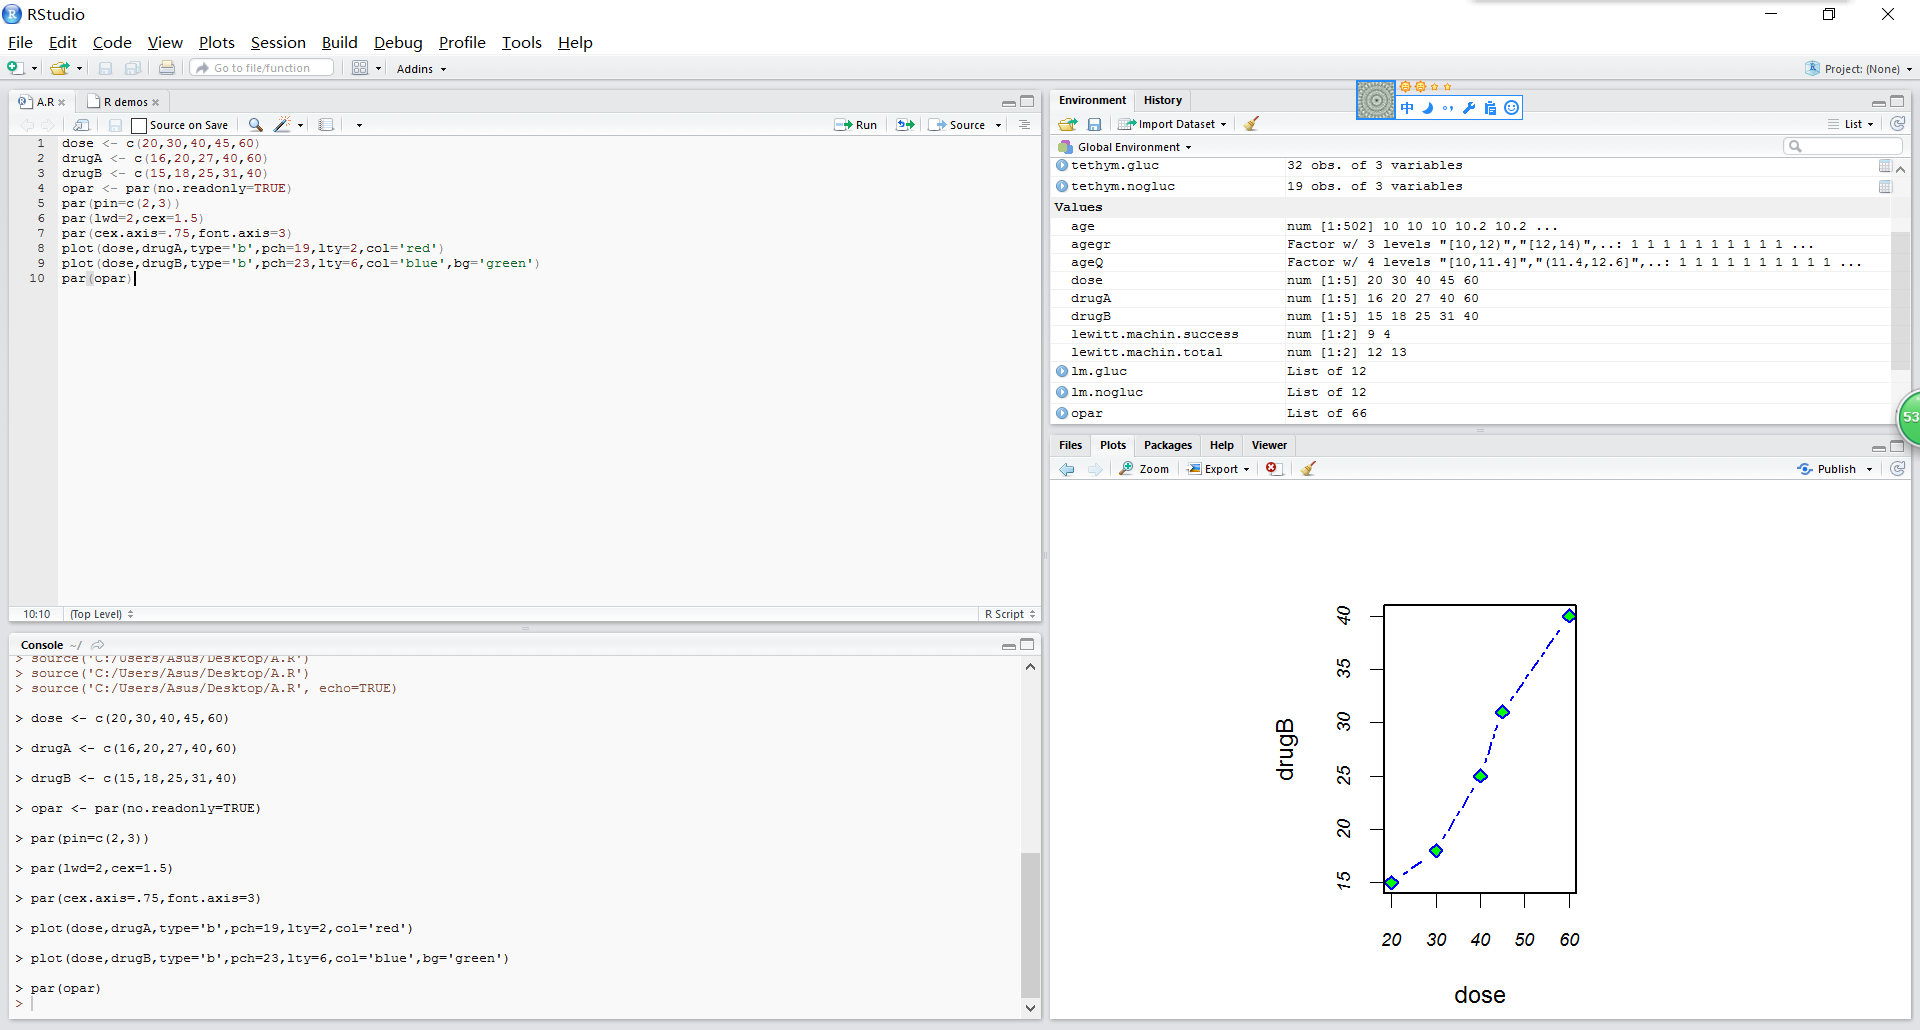
Task: Open the Session menu
Action: pyautogui.click(x=278, y=42)
